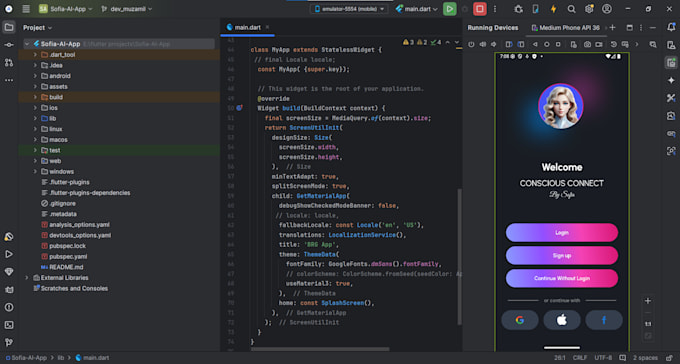Viewport: 680px width, 364px height.
Task: Open Flutter attach debugger icon in top toolbar
Action: pos(518,9)
